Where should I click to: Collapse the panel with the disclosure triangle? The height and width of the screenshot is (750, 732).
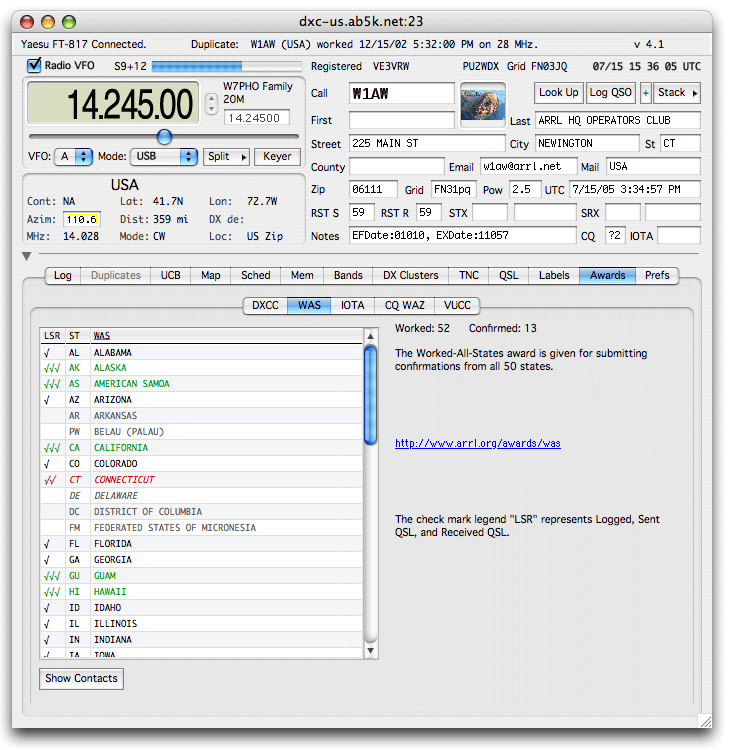[27, 257]
